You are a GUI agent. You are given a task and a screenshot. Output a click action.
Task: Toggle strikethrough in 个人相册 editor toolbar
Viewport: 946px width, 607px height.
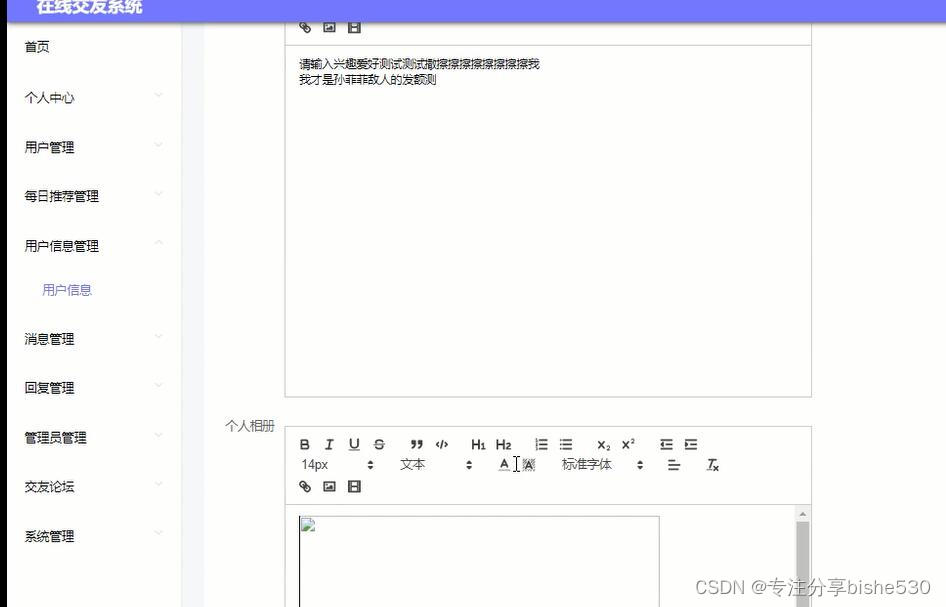(x=379, y=445)
